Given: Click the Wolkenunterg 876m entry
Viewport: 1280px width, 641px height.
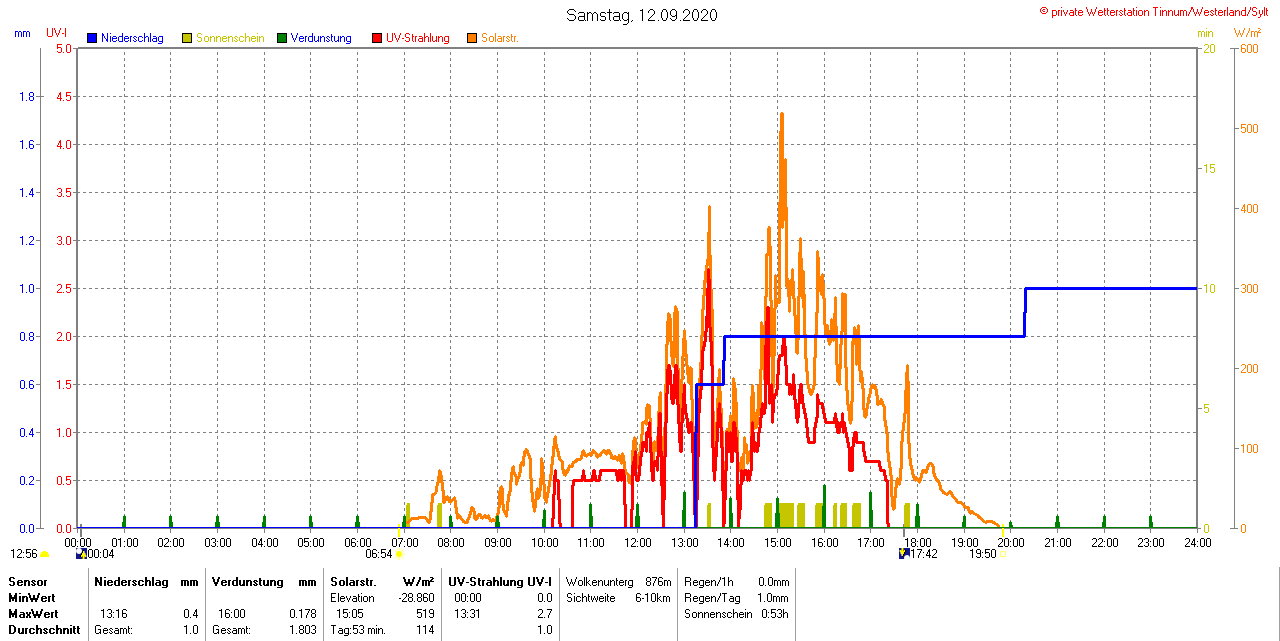Looking at the screenshot, I should pyautogui.click(x=619, y=582).
